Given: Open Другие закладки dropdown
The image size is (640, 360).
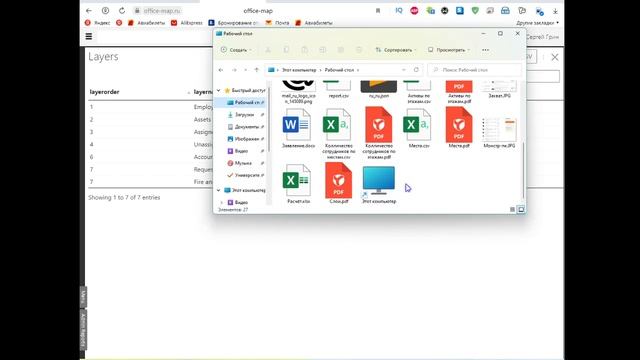Looking at the screenshot, I should pyautogui.click(x=538, y=23).
